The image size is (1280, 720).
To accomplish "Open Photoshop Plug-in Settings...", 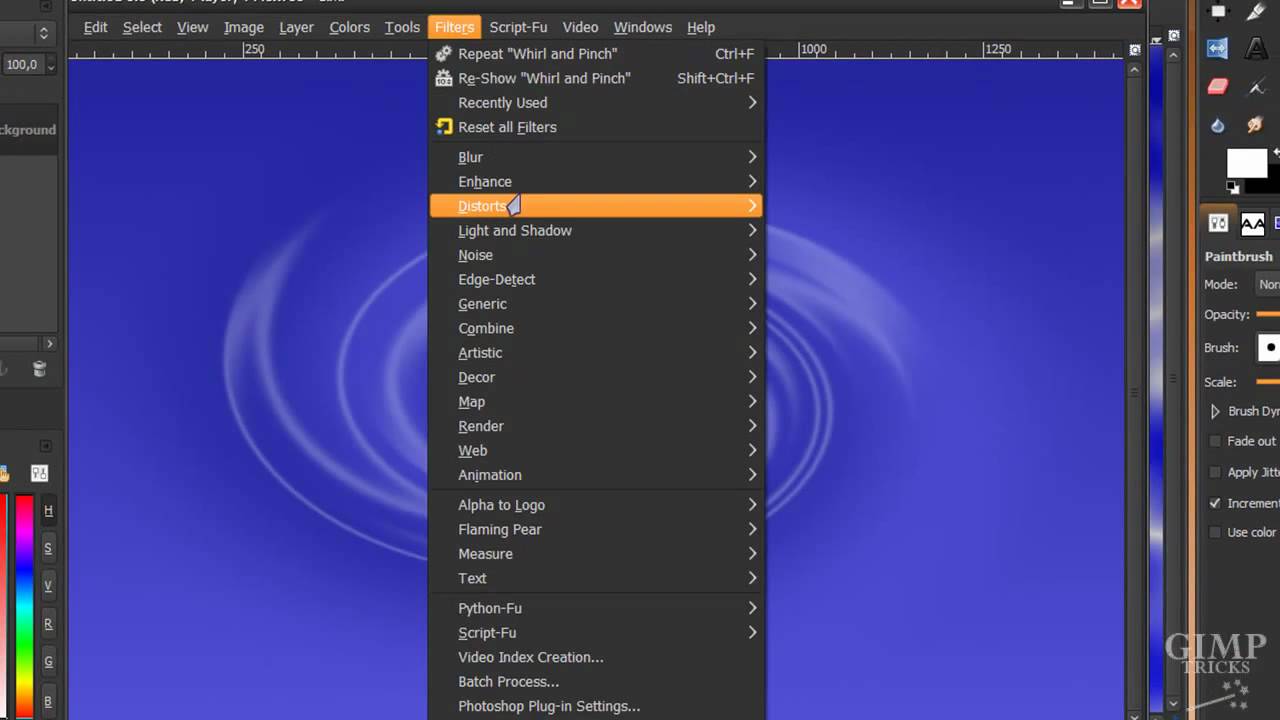I will tap(596, 706).
